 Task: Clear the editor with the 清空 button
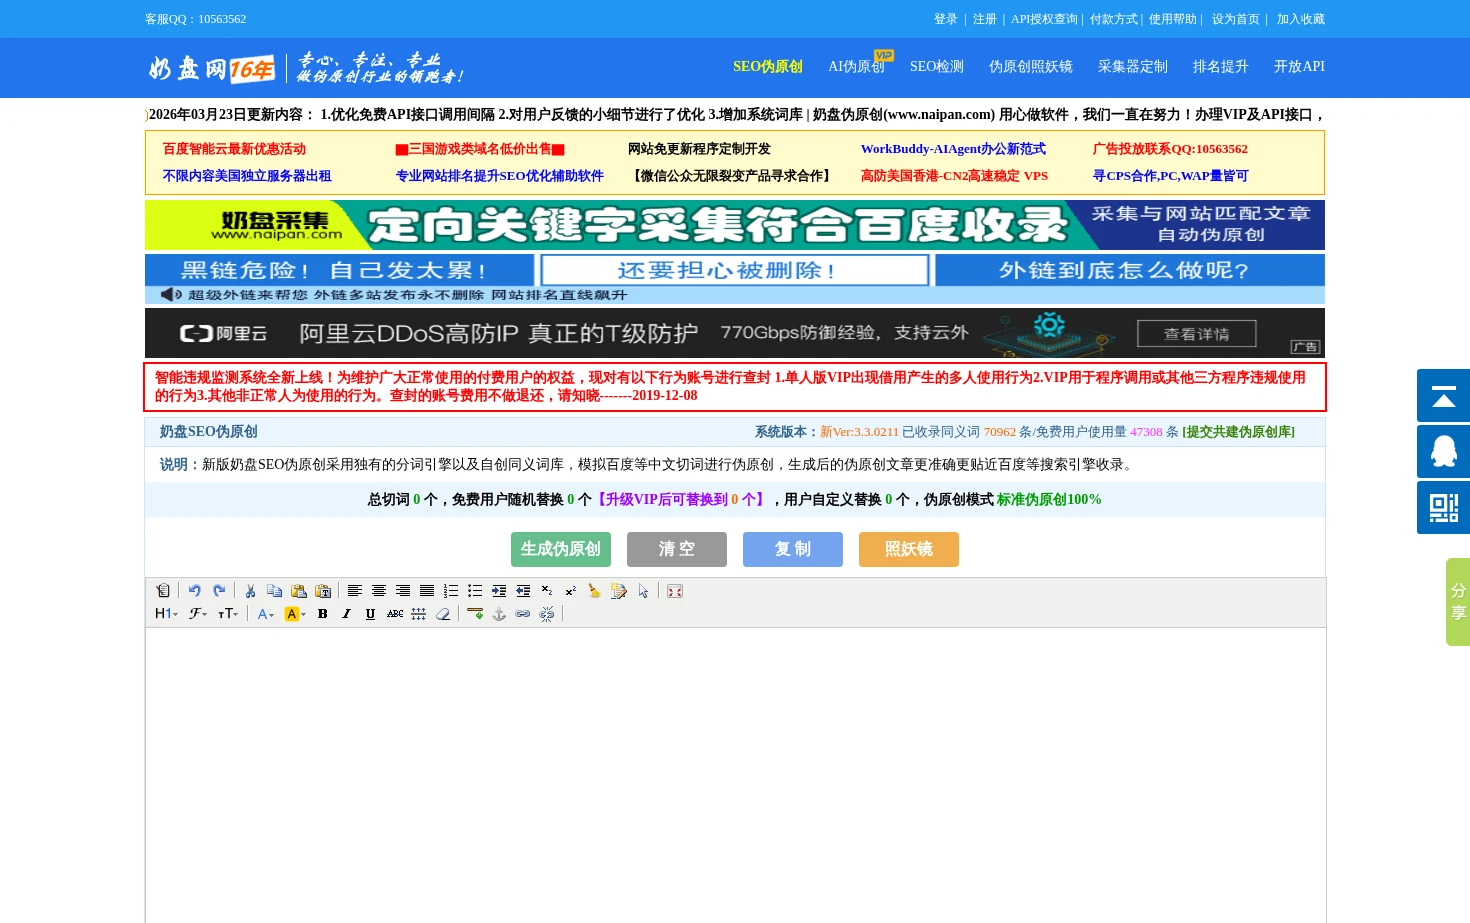pos(677,549)
